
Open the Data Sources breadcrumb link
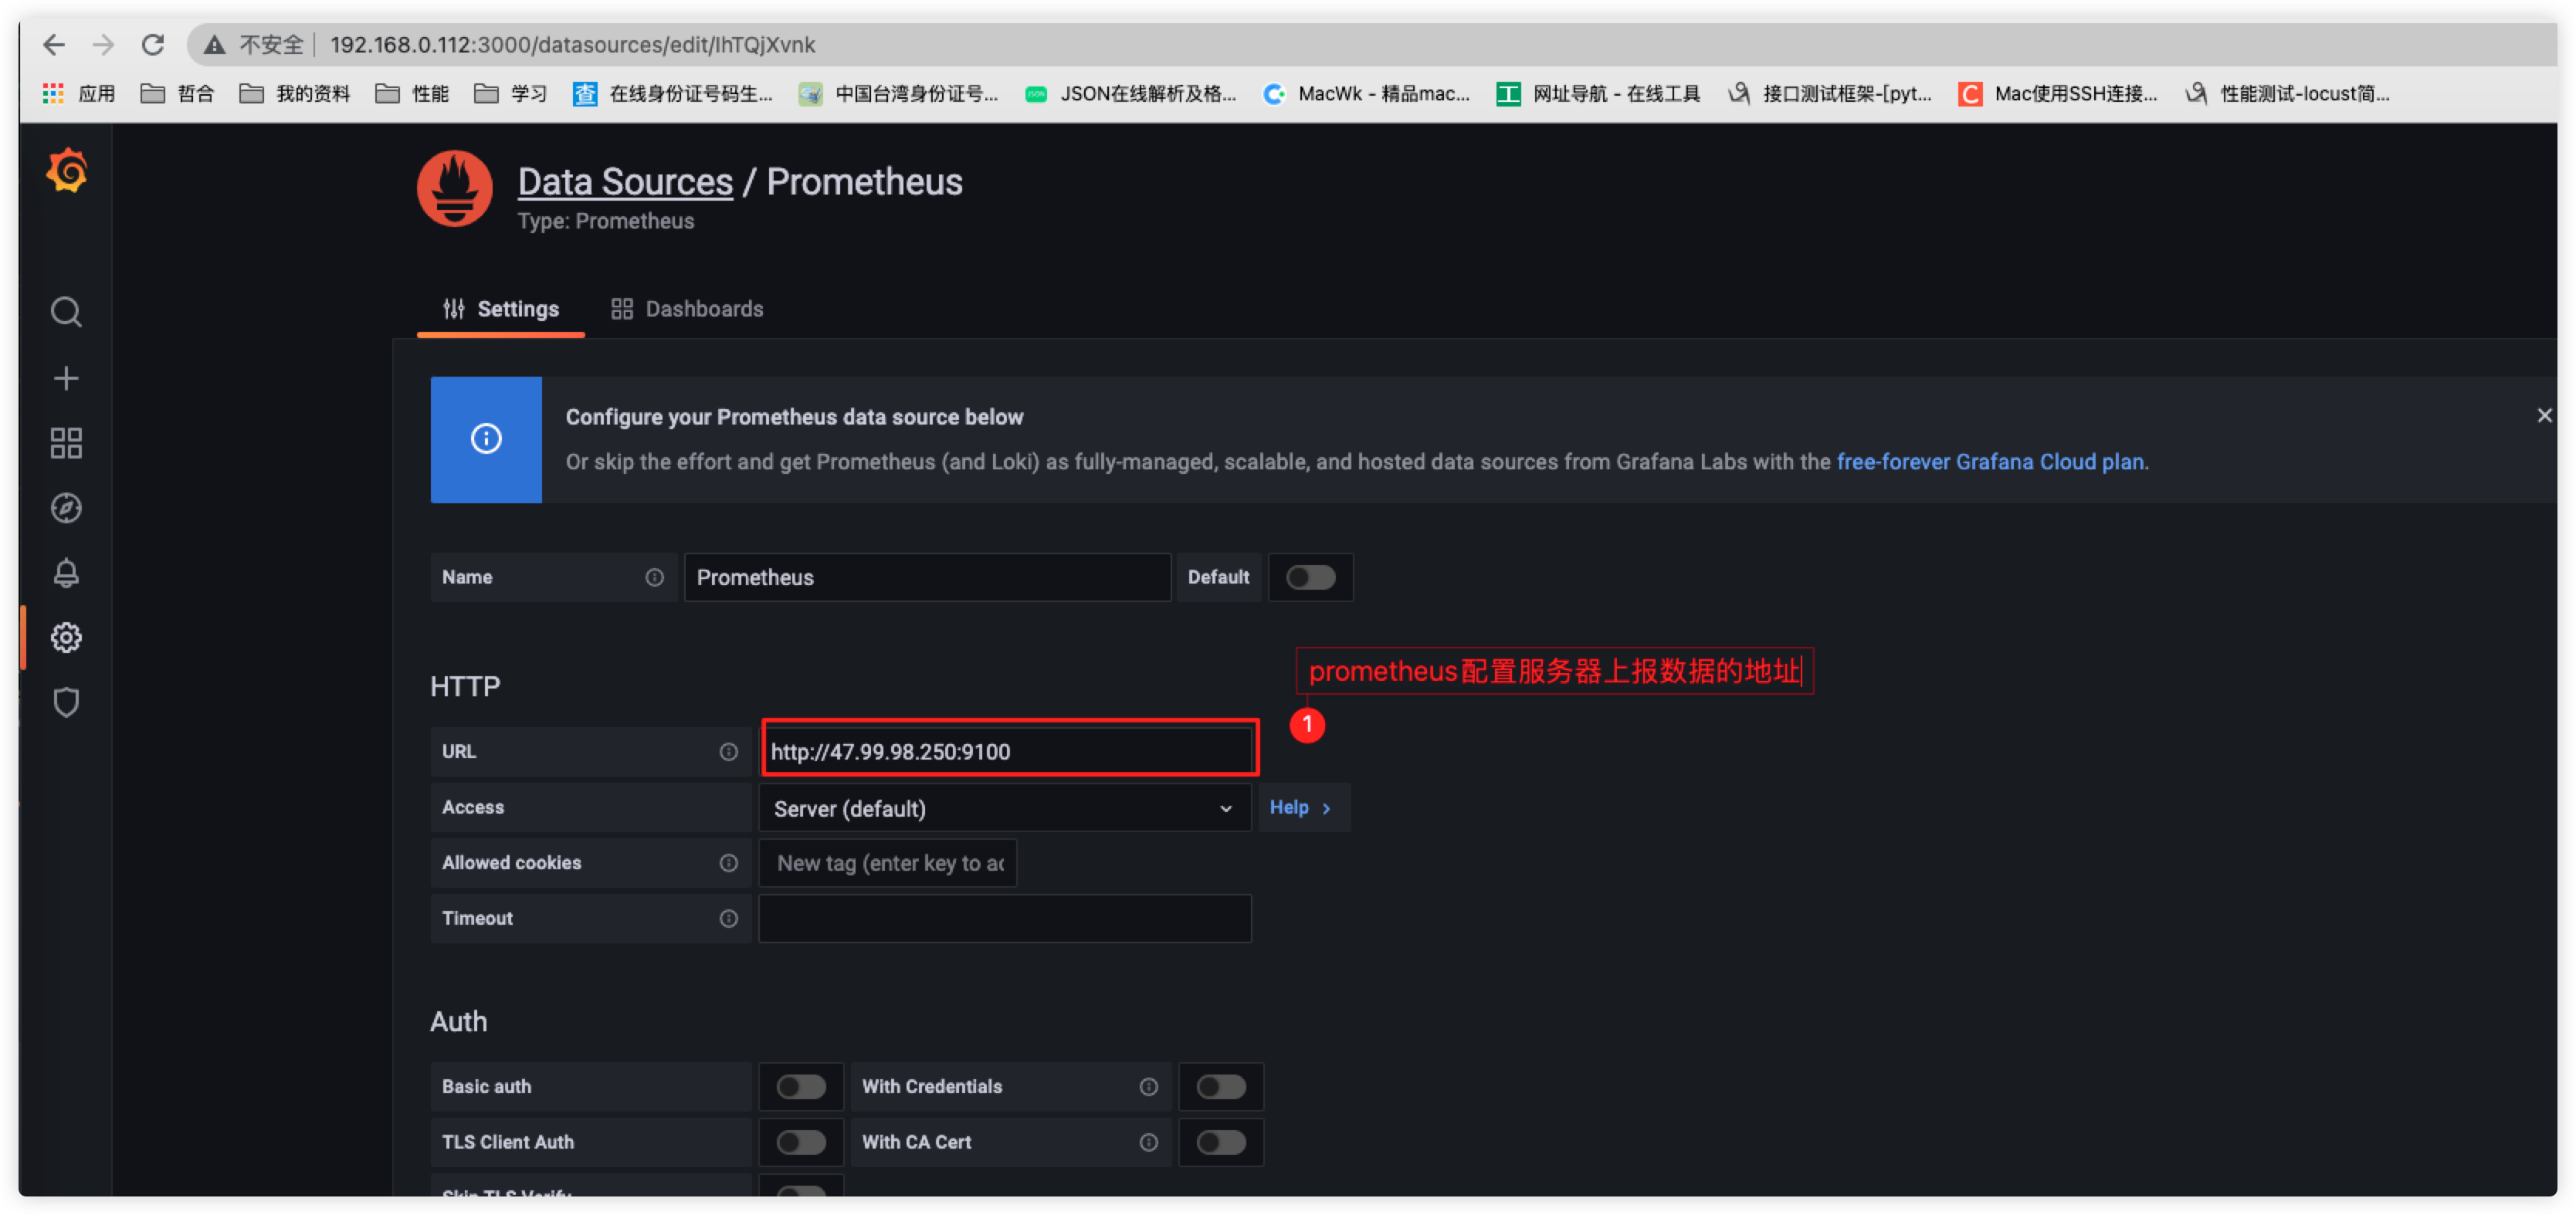625,182
